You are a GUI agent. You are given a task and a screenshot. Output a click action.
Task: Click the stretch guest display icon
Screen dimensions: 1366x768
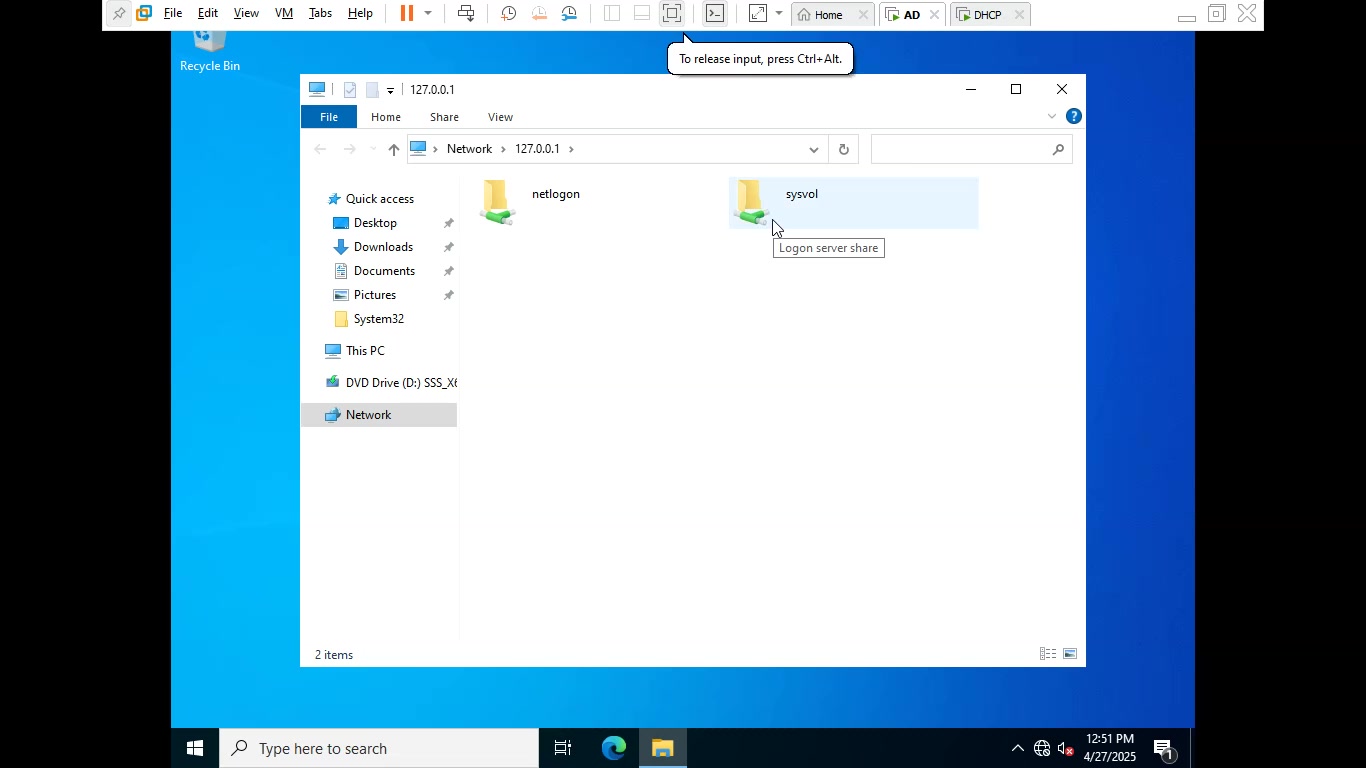[x=757, y=14]
